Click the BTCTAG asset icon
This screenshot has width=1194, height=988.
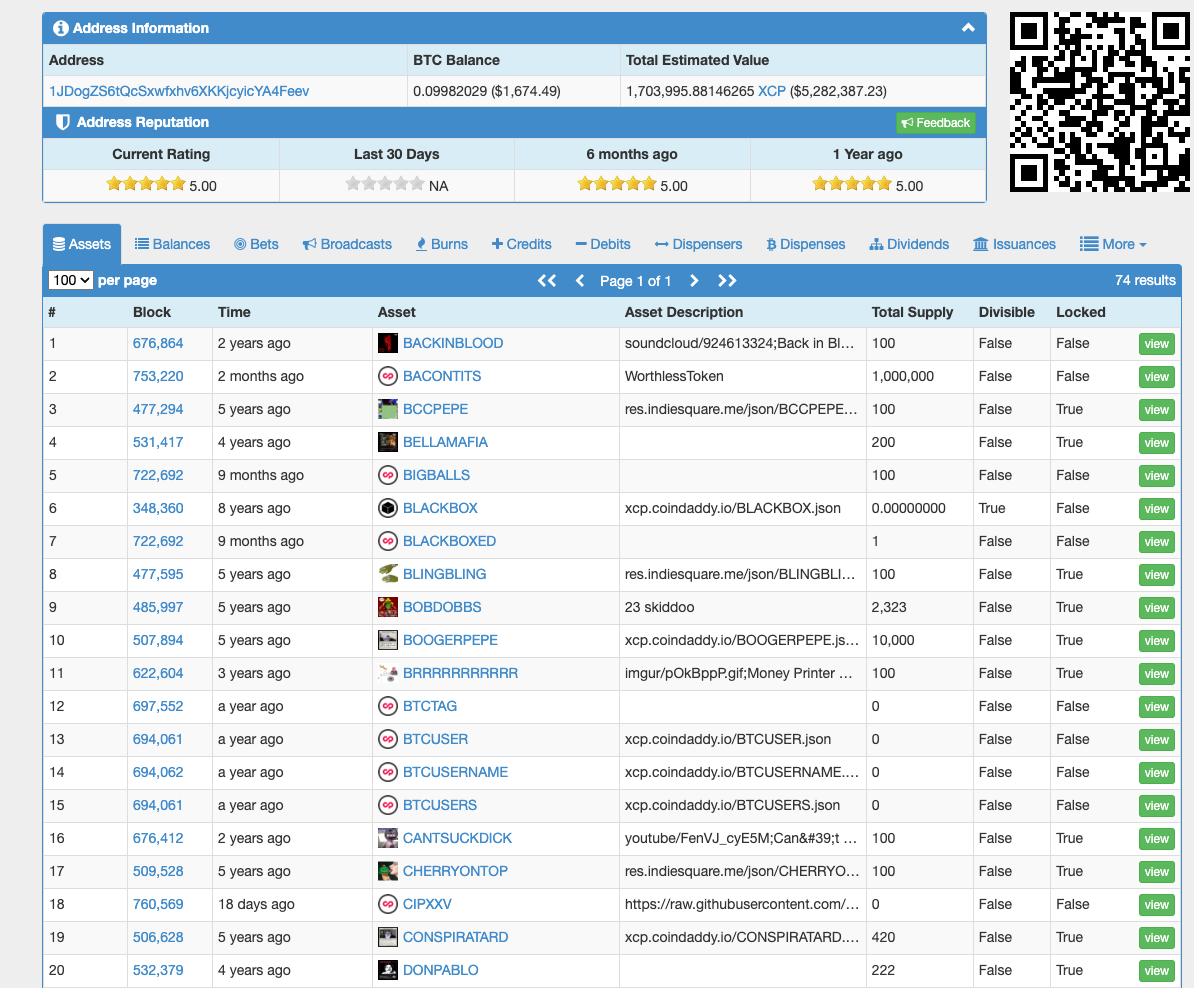(388, 706)
